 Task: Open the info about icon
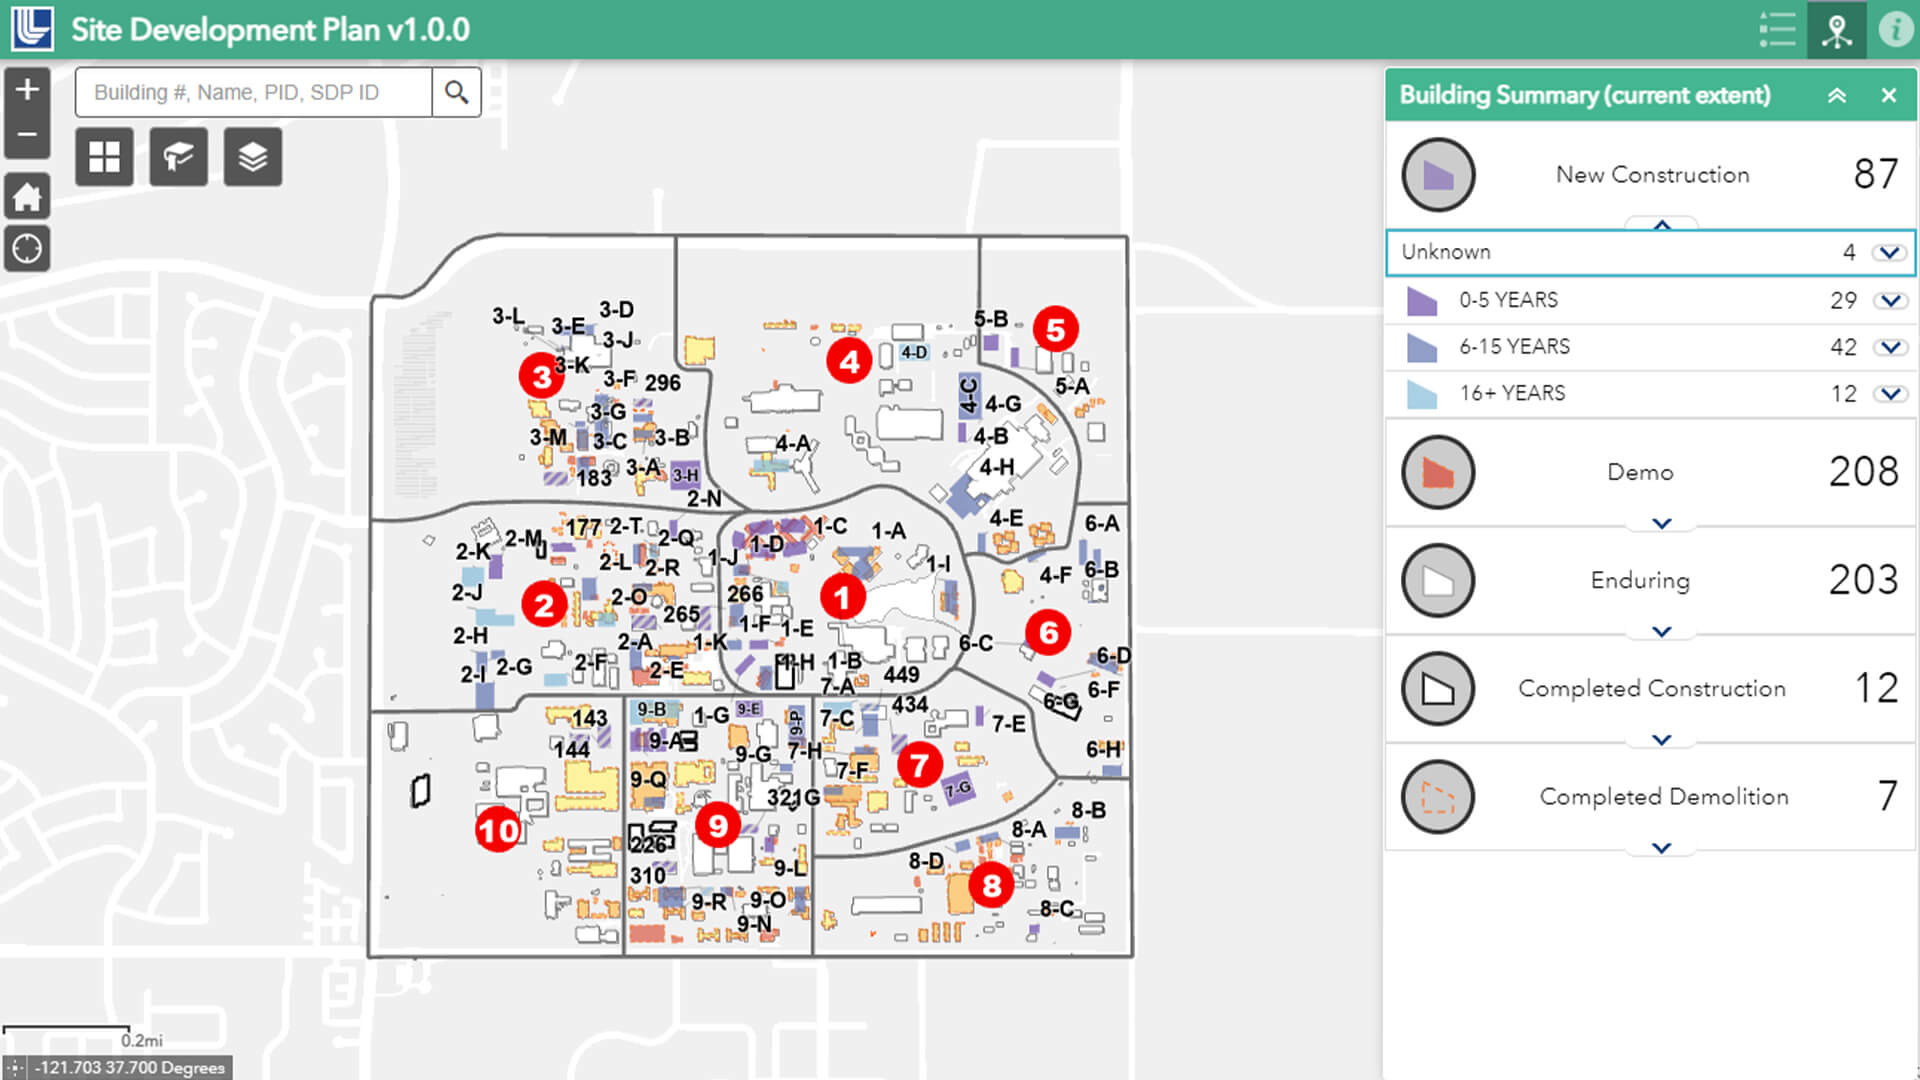point(1895,30)
